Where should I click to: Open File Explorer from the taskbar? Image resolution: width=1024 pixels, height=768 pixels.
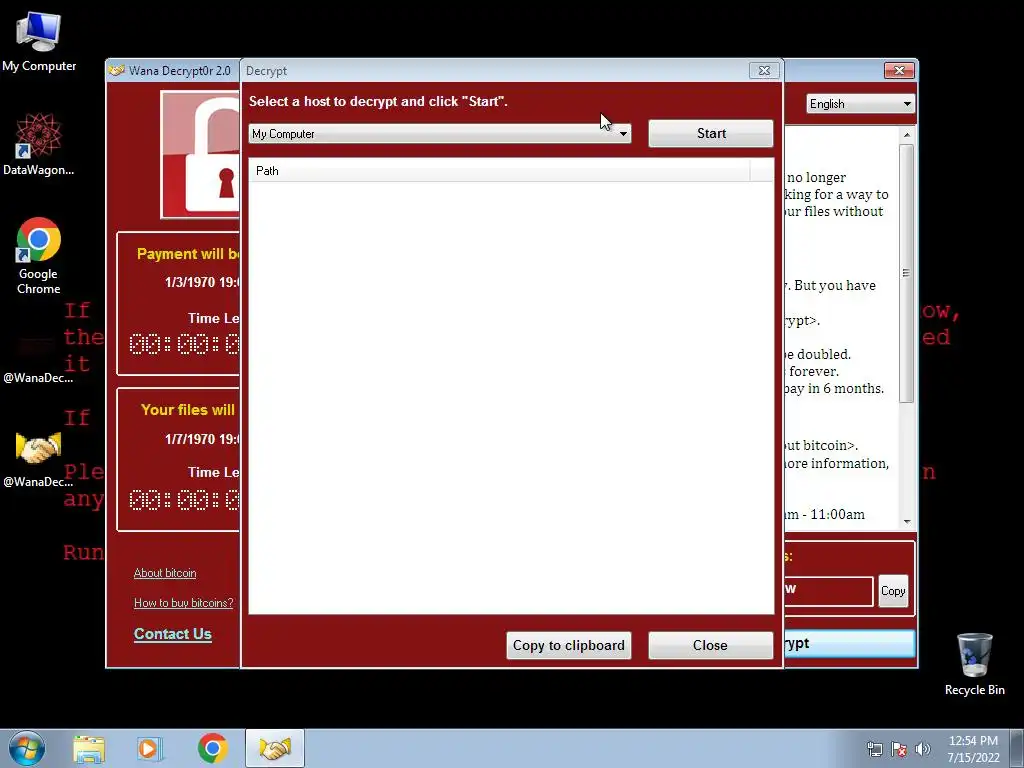click(x=89, y=749)
